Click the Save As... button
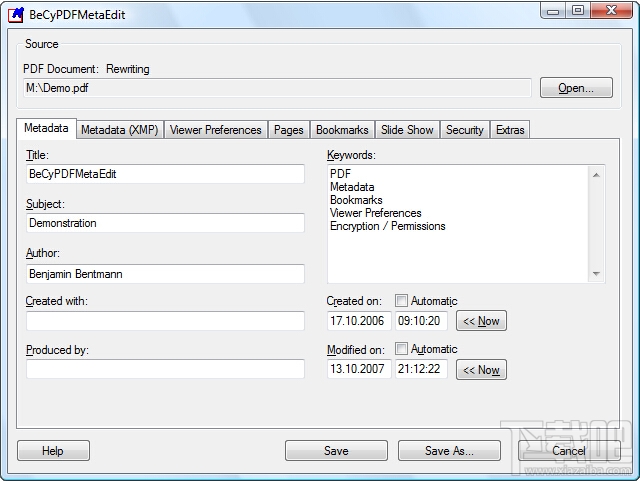Viewport: 640px width, 481px height. click(x=449, y=451)
